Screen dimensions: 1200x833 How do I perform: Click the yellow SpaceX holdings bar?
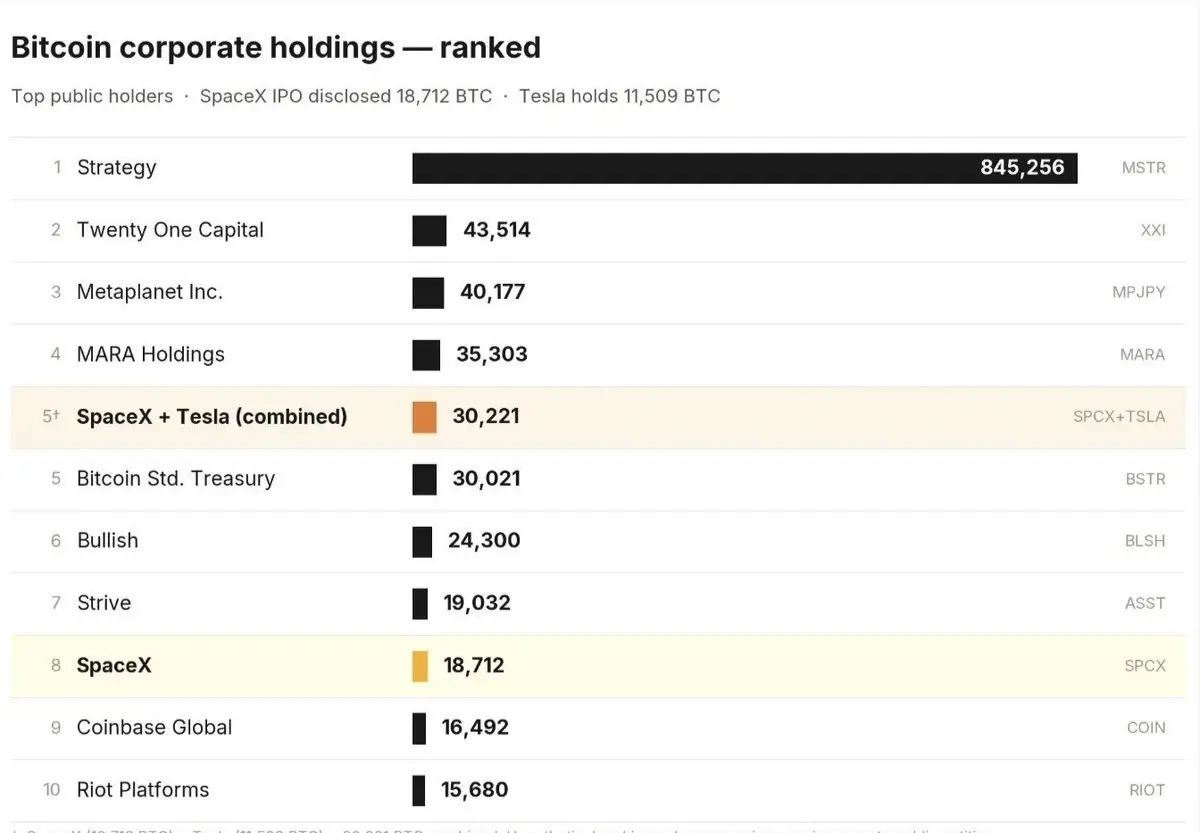[x=420, y=666]
